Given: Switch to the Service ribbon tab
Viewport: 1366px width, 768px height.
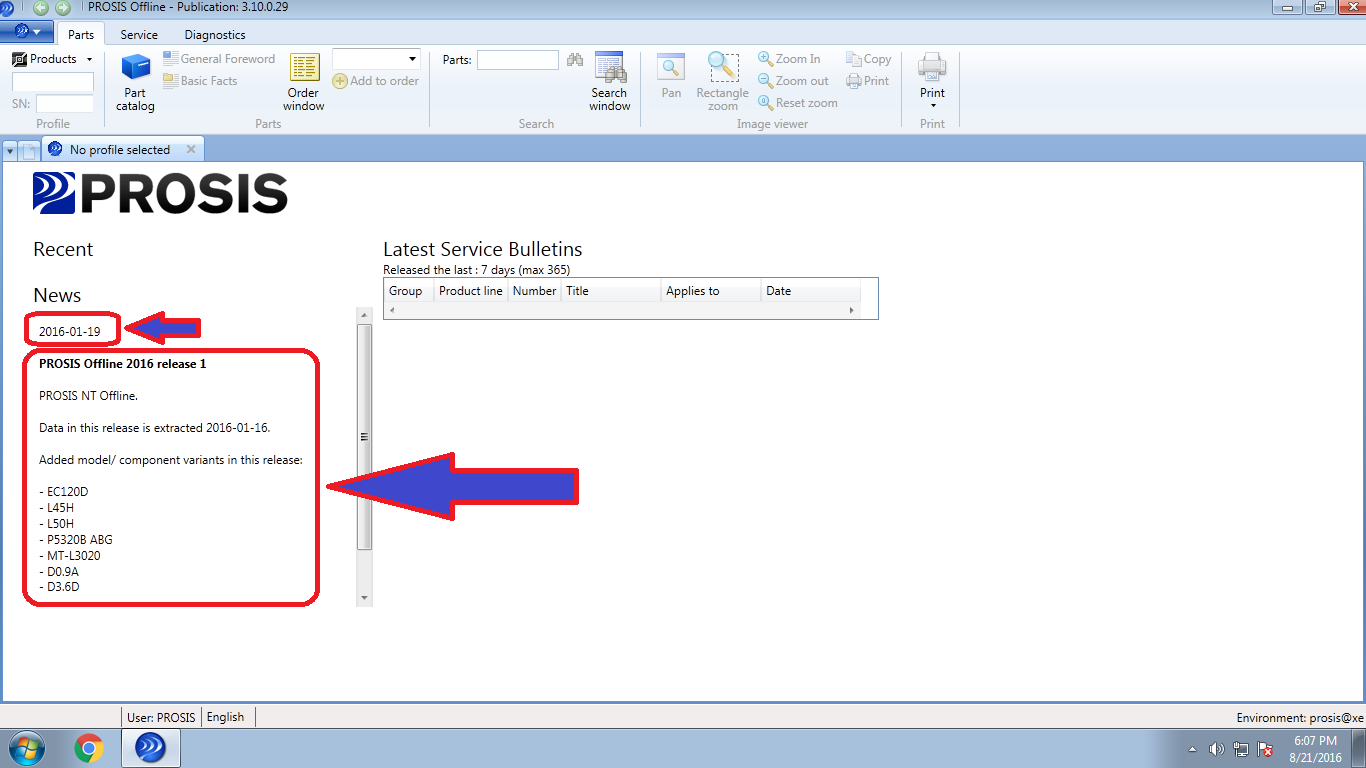Looking at the screenshot, I should coord(139,34).
